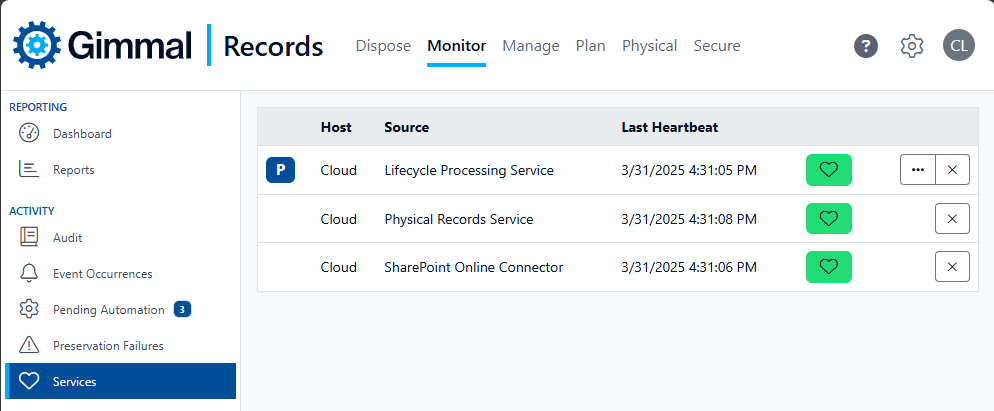Switch to the Manage tab
Viewport: 994px width, 411px height.
point(530,46)
